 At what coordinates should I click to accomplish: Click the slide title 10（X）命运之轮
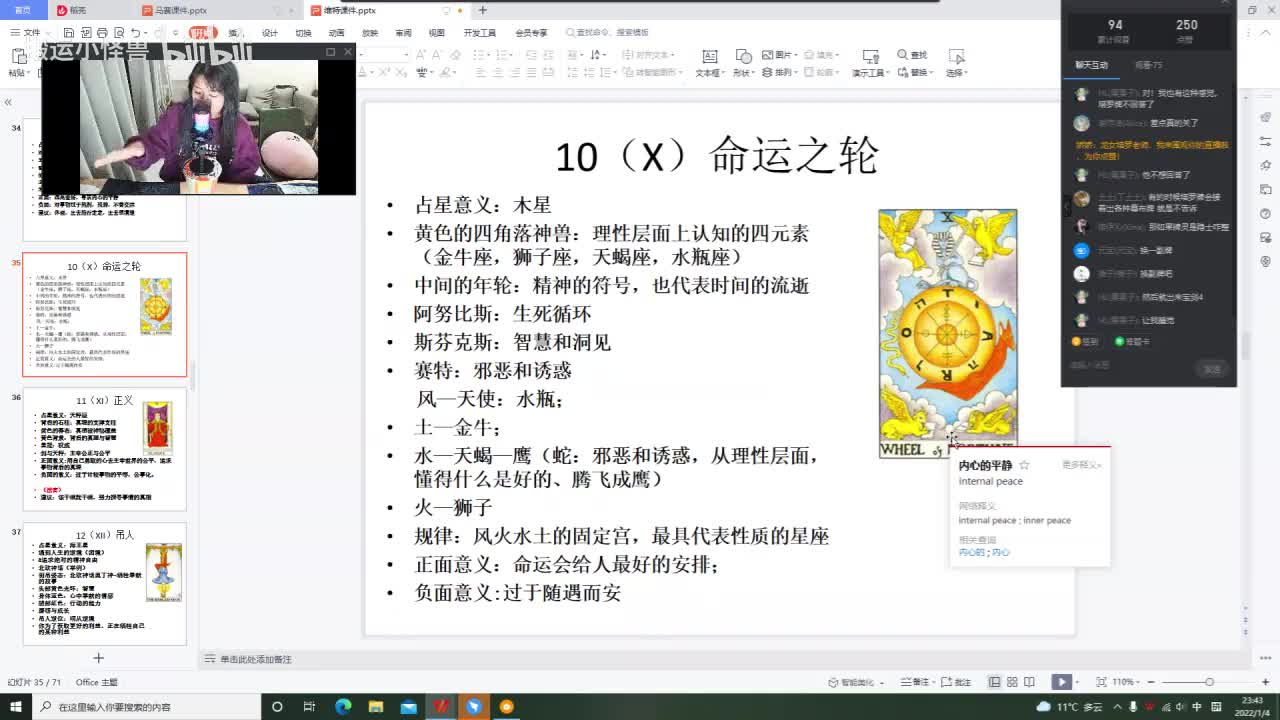717,157
